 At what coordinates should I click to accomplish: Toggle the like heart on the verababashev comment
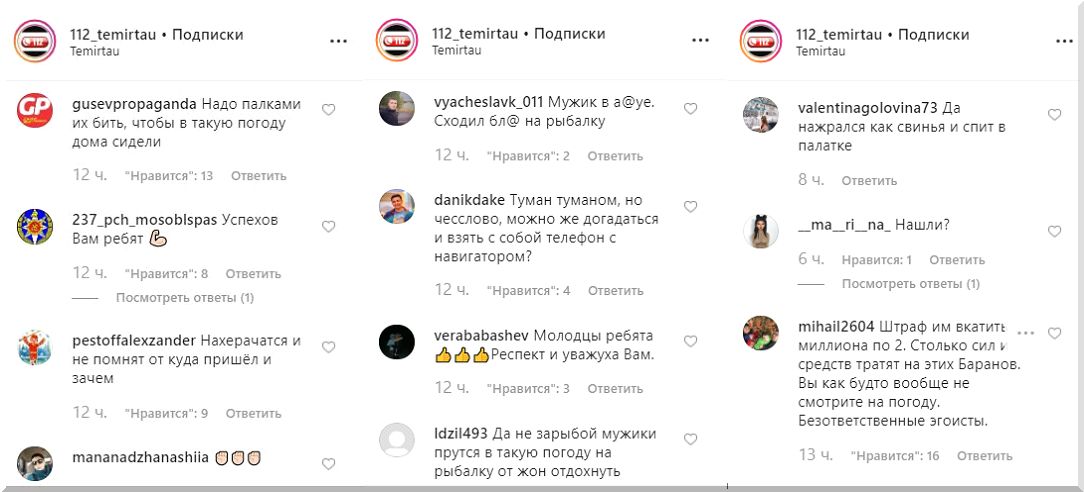tap(690, 341)
